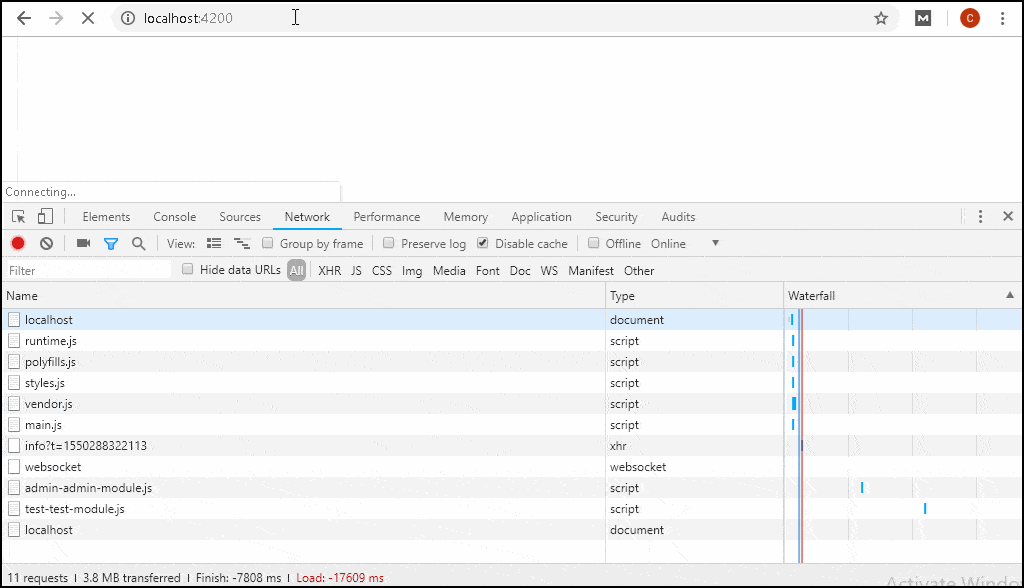Click the Waterfall column sort arrow
The height and width of the screenshot is (588, 1024).
pyautogui.click(x=1009, y=296)
